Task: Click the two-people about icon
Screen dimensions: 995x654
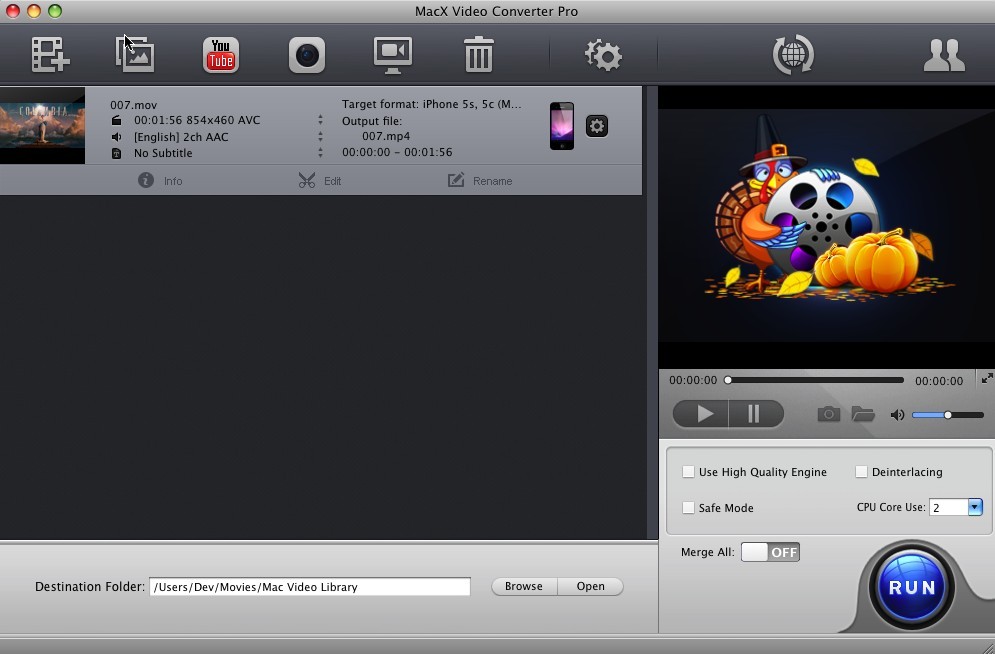Action: click(x=944, y=55)
